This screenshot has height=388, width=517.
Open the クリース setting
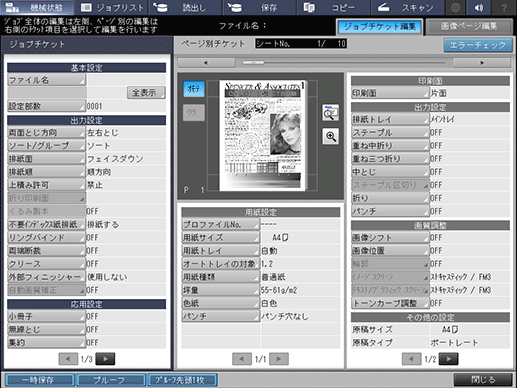[46, 264]
